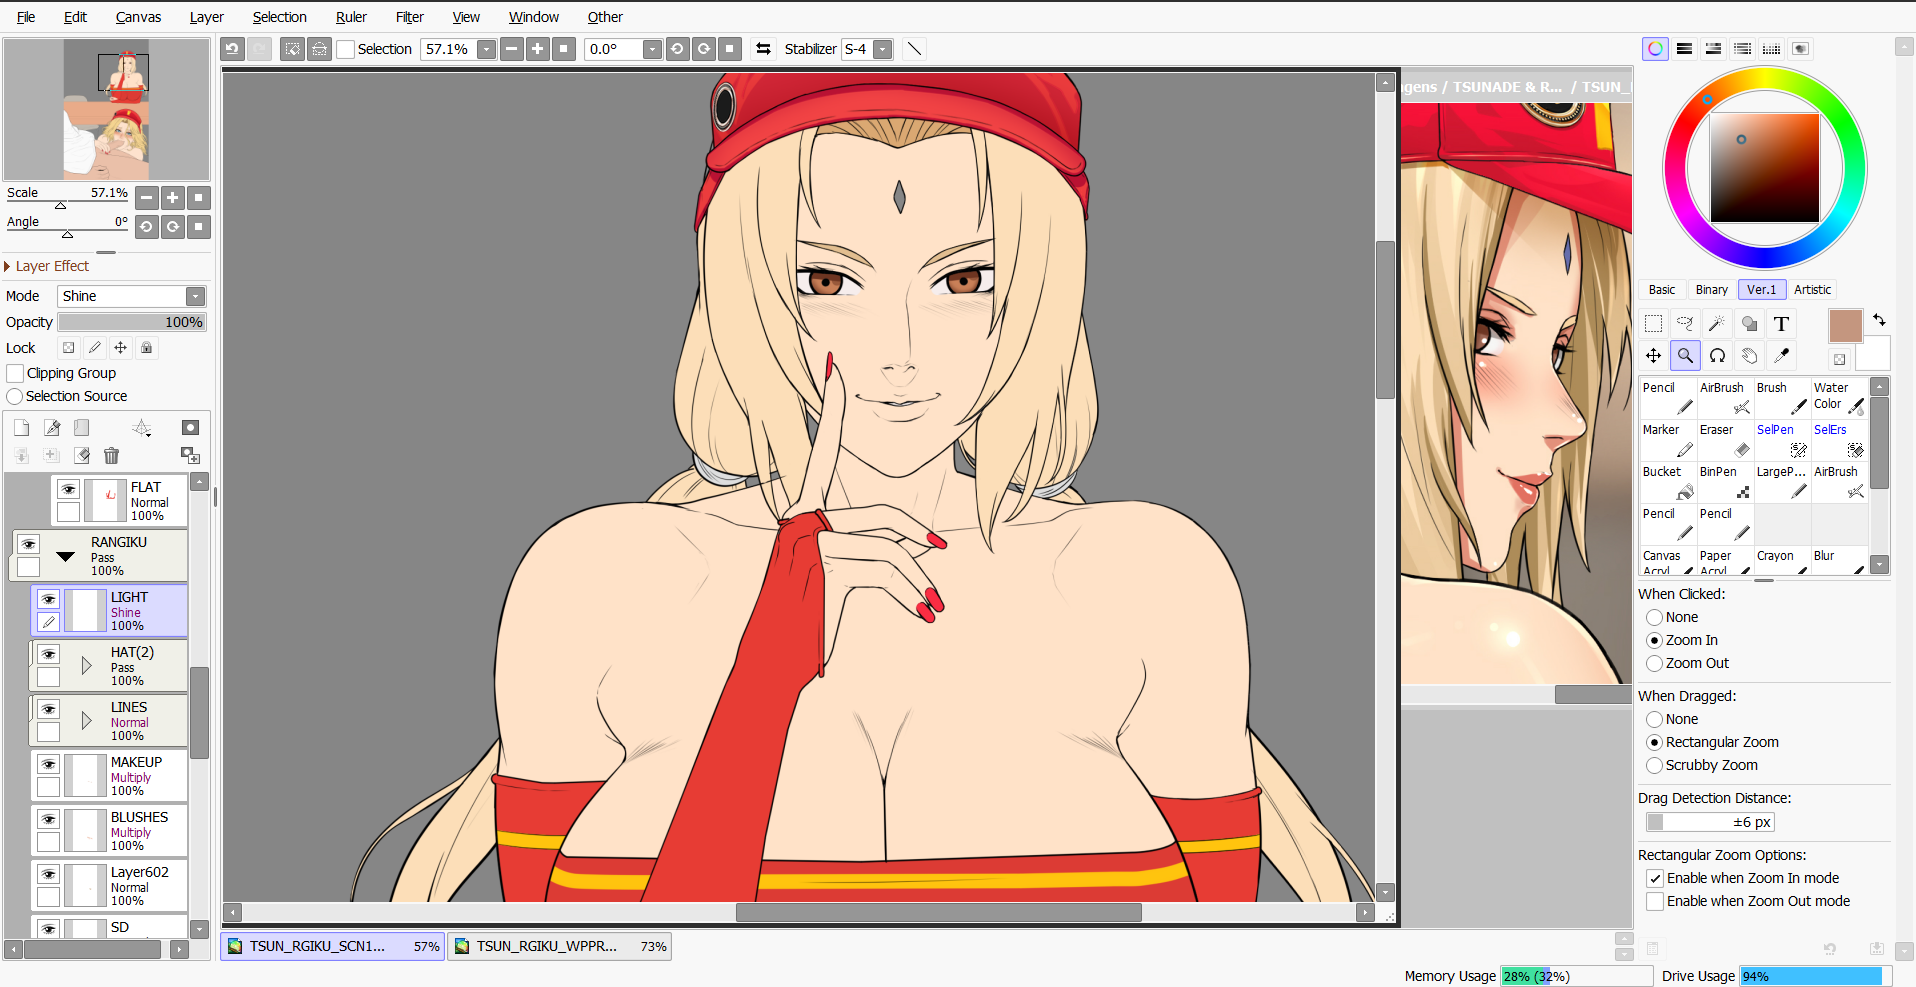Screen dimensions: 1916x987
Task: Expand the HAT(2) folder
Action: tap(87, 665)
